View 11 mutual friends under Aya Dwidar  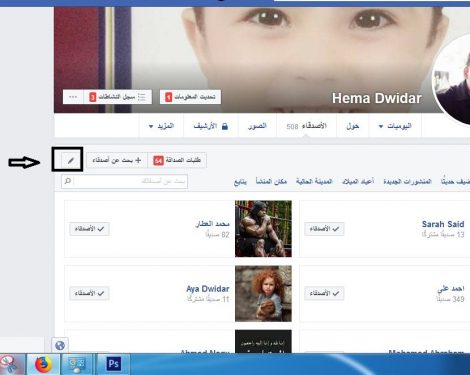[208, 299]
